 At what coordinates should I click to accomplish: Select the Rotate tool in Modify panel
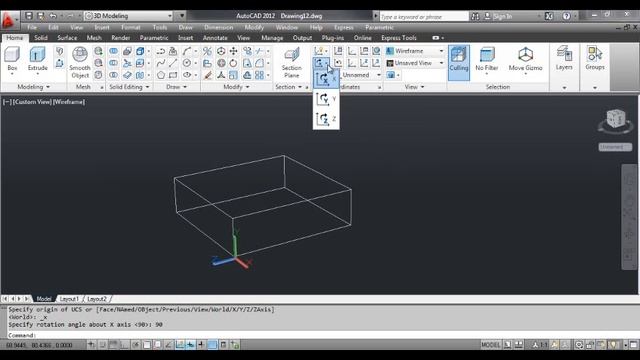pyautogui.click(x=233, y=63)
